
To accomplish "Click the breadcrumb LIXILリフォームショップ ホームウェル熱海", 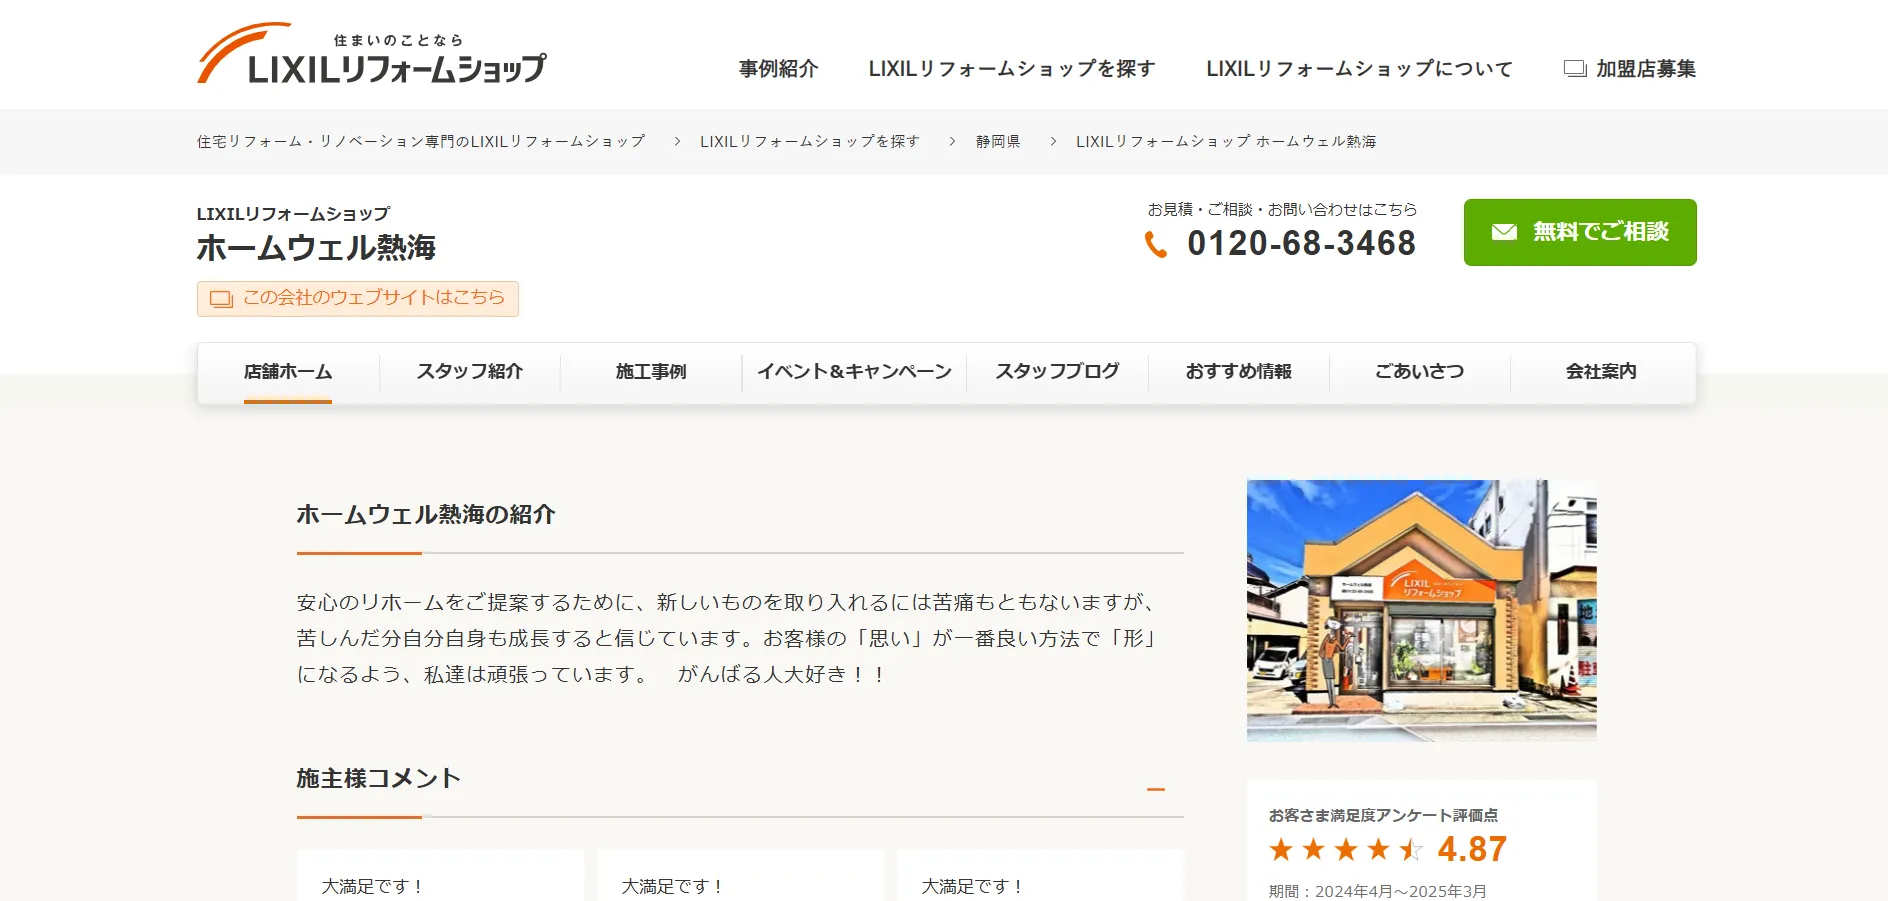I will tap(1226, 142).
